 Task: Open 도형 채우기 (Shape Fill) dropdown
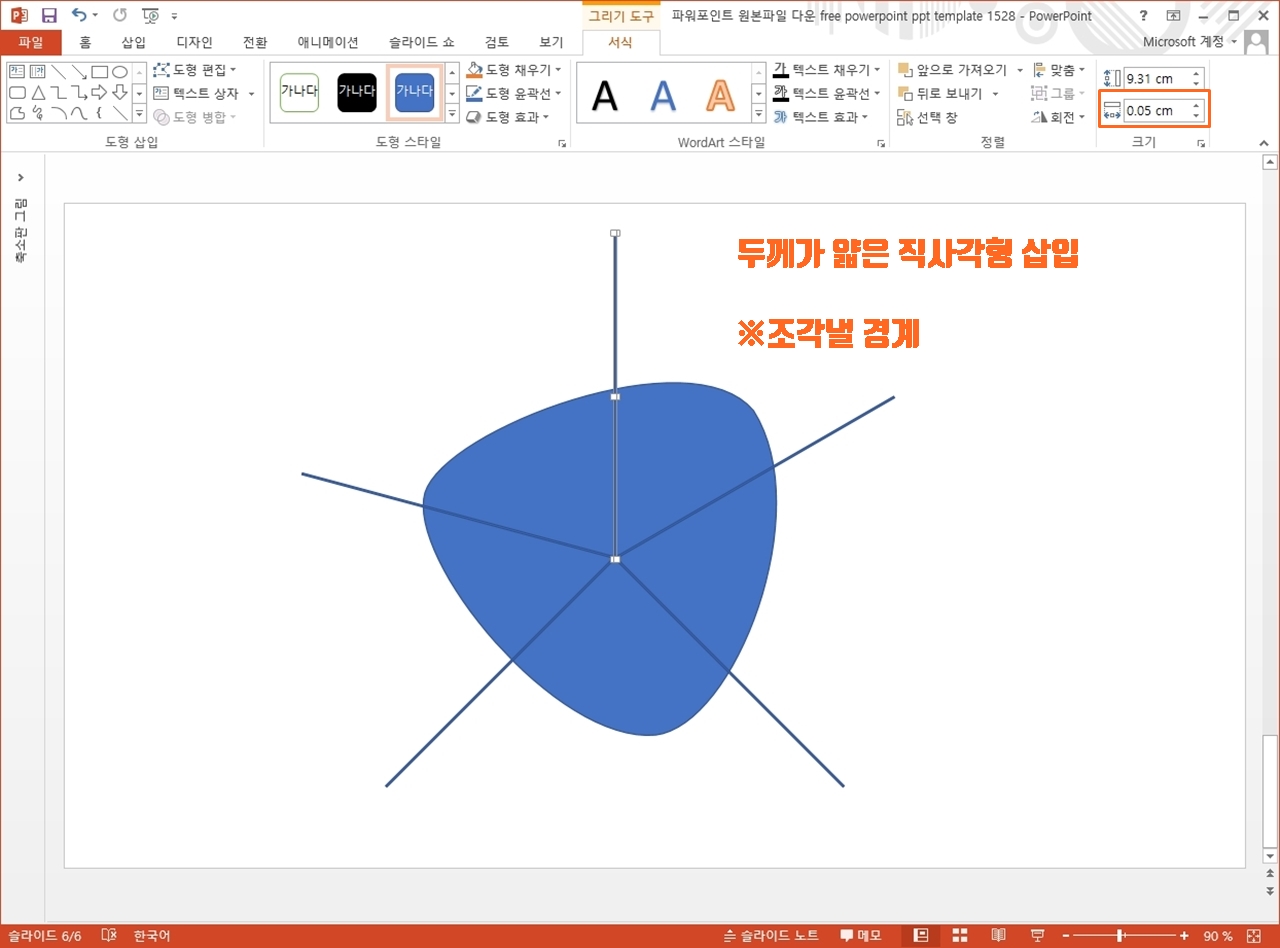tap(514, 70)
